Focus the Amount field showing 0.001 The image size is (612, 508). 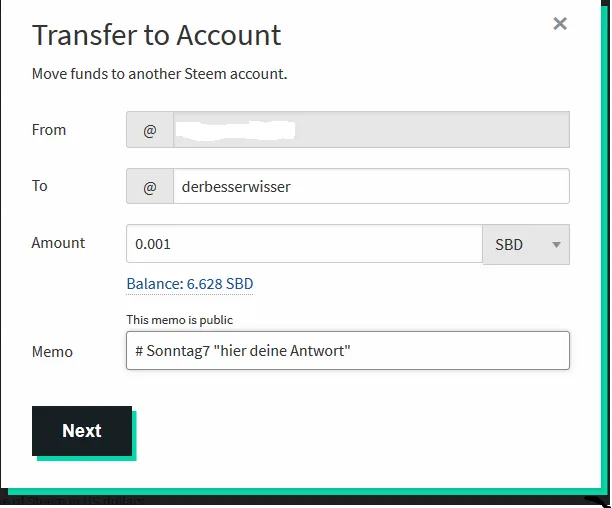click(304, 244)
